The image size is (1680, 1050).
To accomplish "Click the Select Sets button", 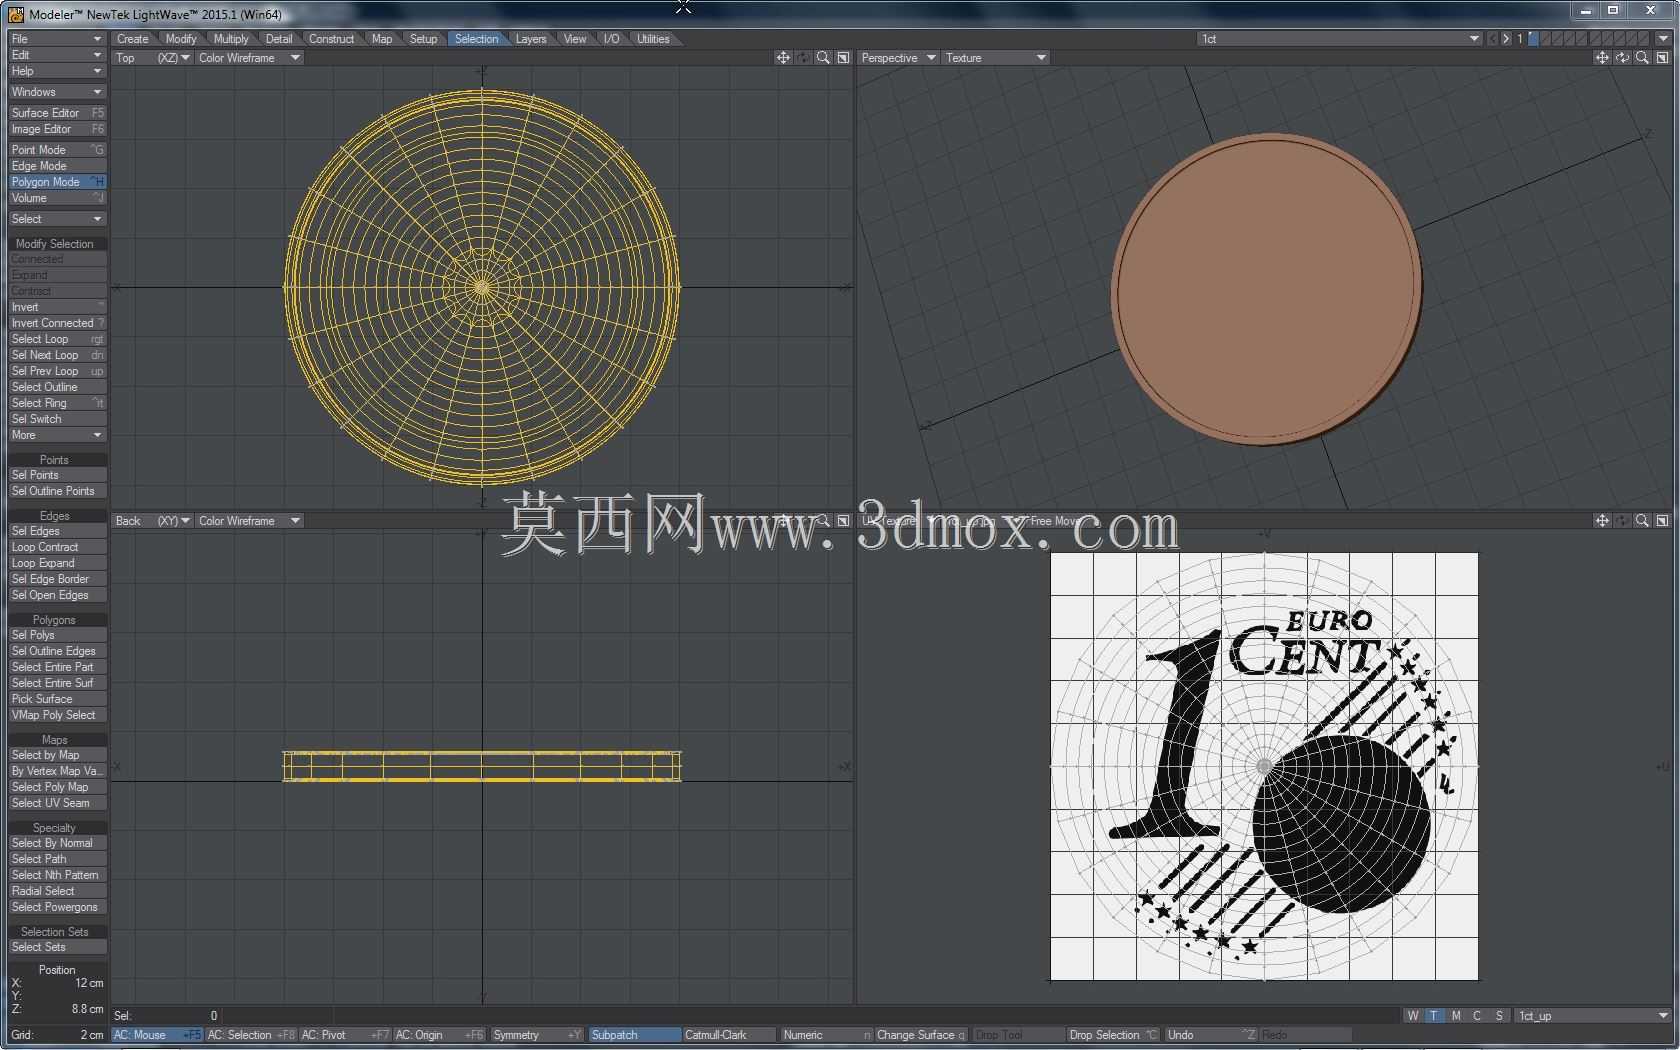I will (57, 947).
